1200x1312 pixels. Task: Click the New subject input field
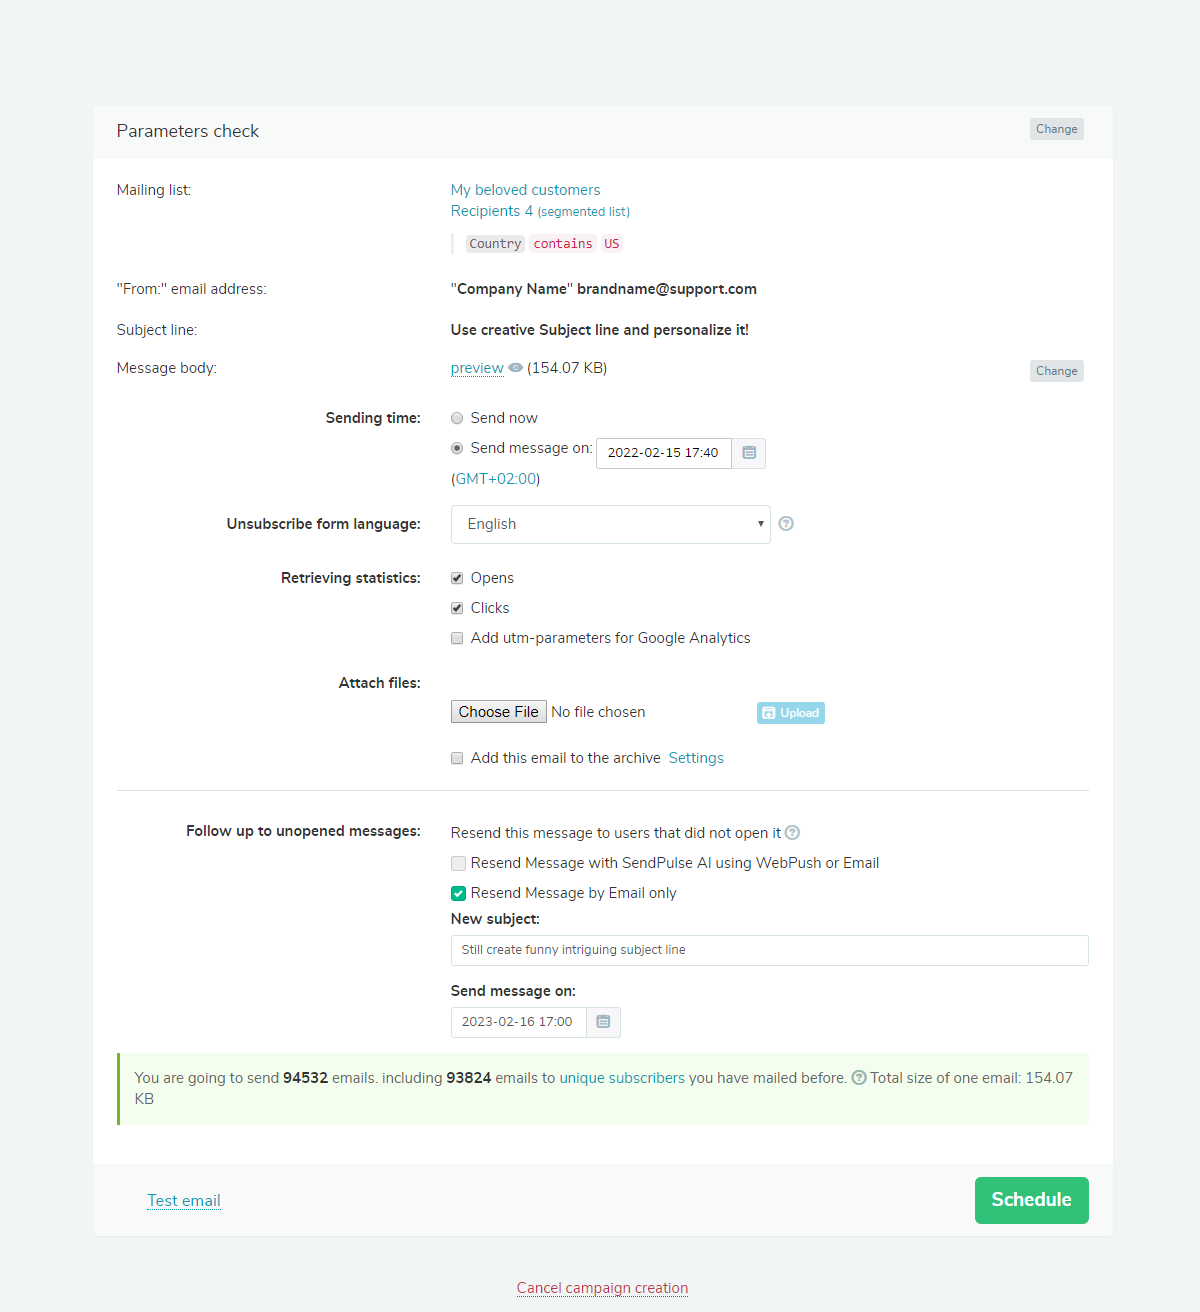(x=769, y=950)
